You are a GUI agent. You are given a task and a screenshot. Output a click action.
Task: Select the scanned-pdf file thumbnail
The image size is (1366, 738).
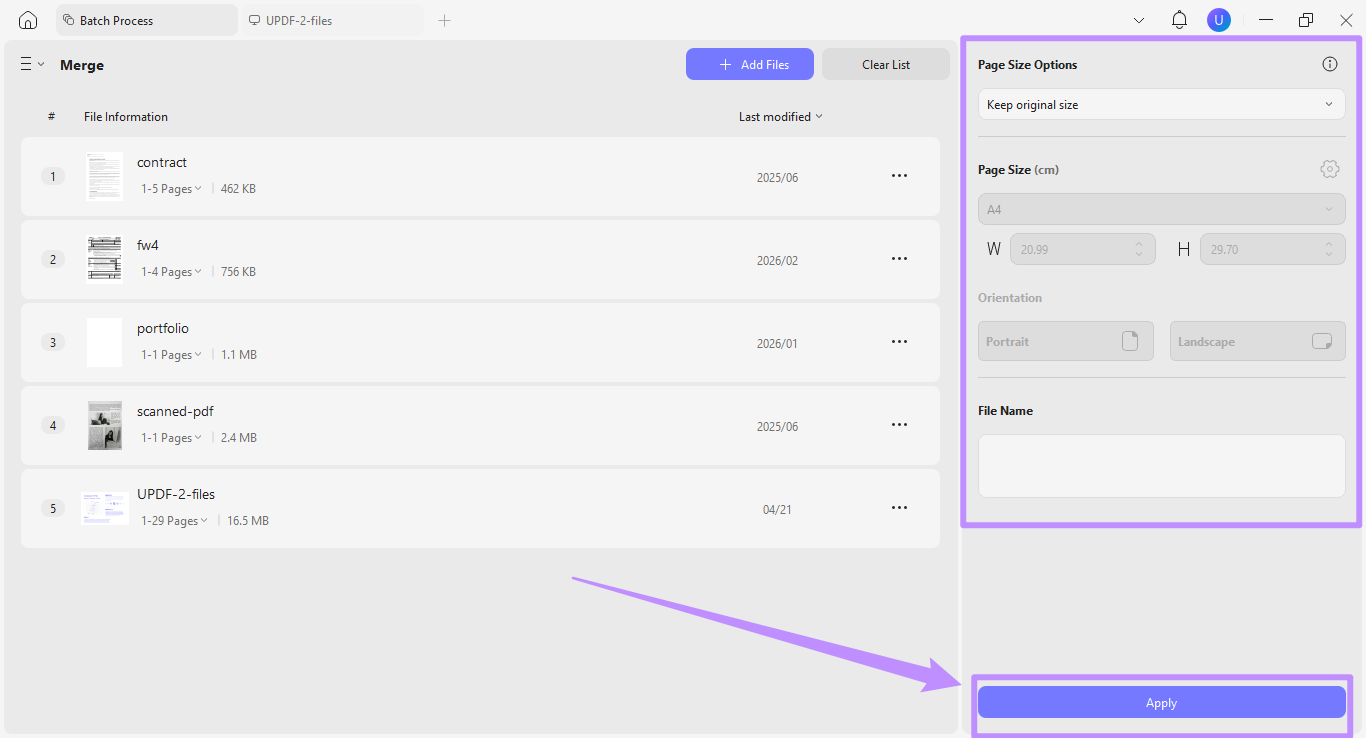pyautogui.click(x=104, y=425)
